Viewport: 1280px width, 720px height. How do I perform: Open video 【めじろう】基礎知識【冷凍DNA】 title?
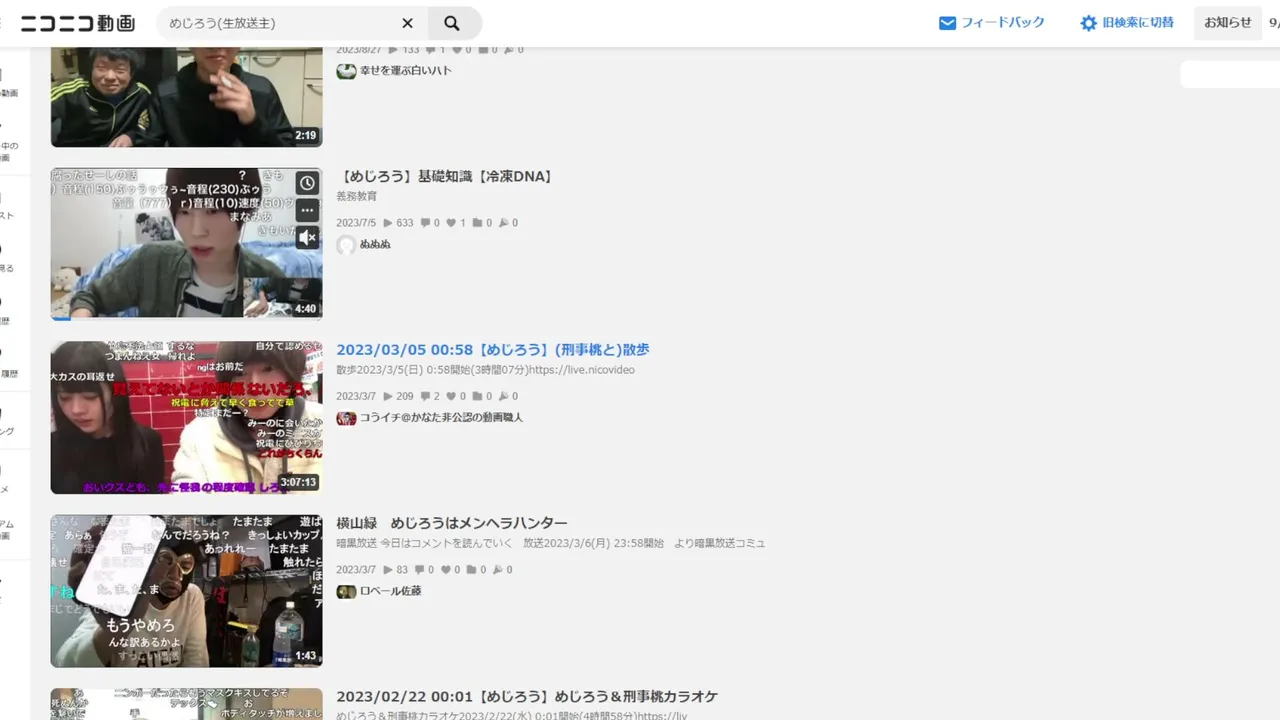445,177
